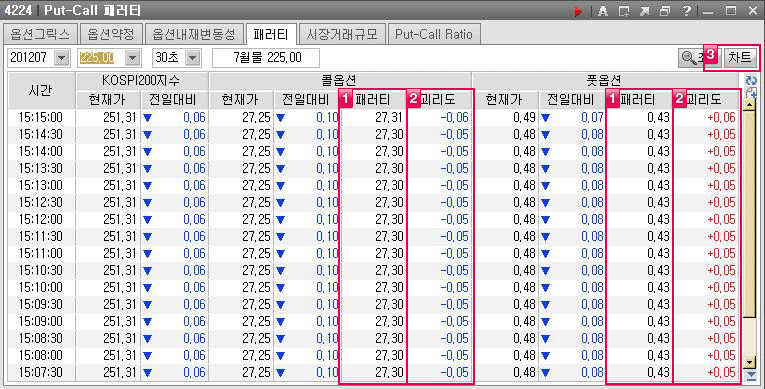The height and width of the screenshot is (389, 765).
Task: Click the new window icon with plus
Action: [624, 11]
